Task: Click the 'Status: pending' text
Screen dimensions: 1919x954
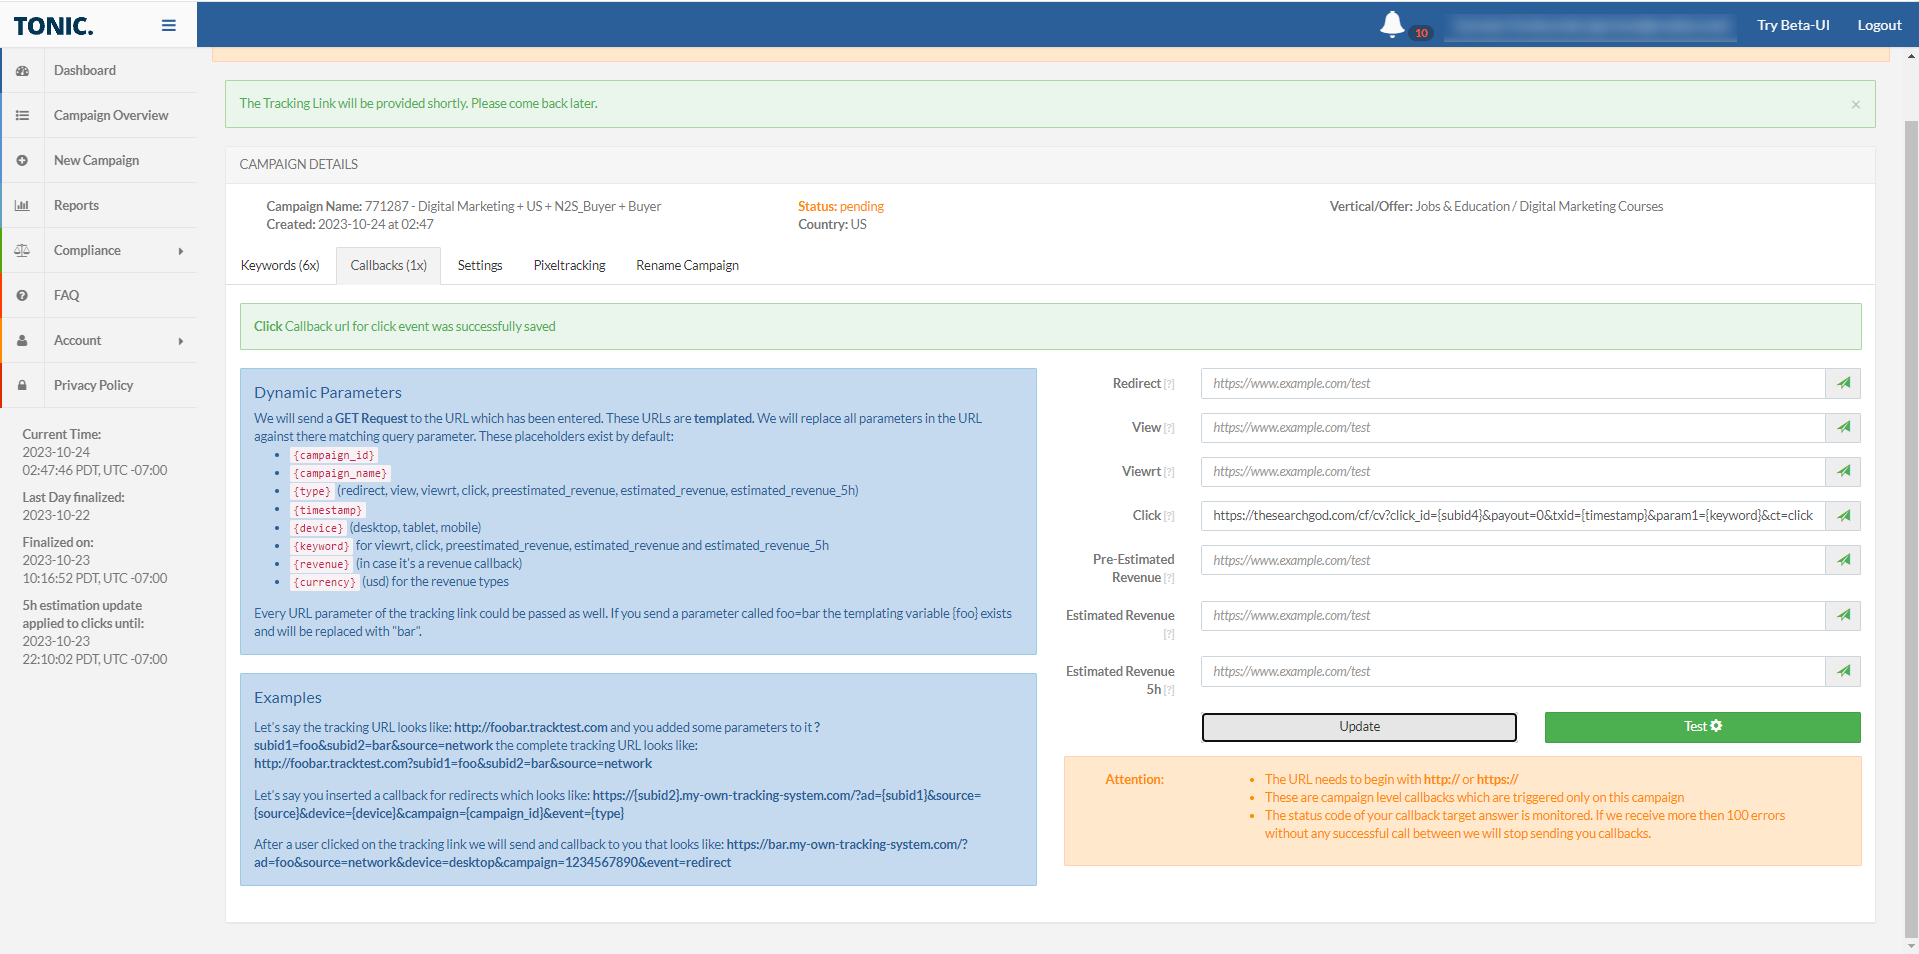Action: (x=841, y=206)
